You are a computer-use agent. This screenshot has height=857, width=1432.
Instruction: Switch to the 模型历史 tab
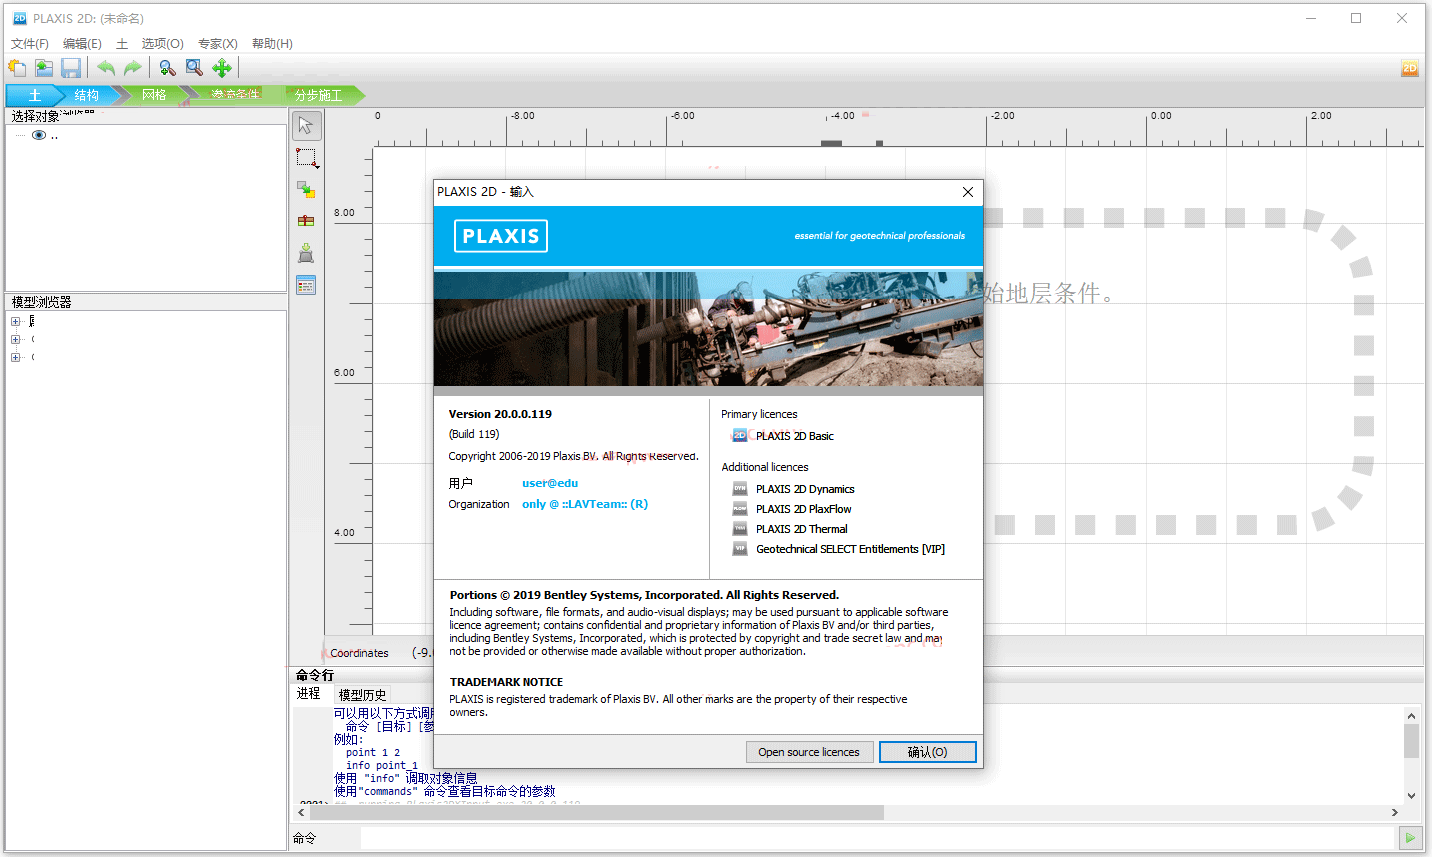point(362,695)
